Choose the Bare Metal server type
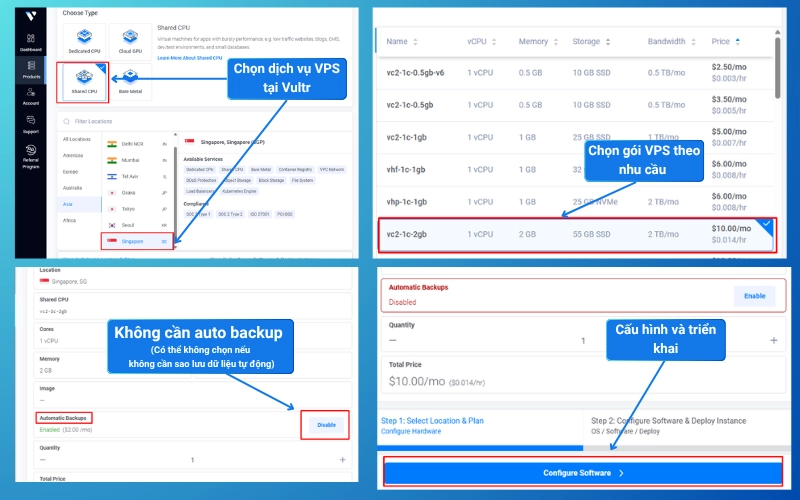800x500 pixels. (x=130, y=82)
